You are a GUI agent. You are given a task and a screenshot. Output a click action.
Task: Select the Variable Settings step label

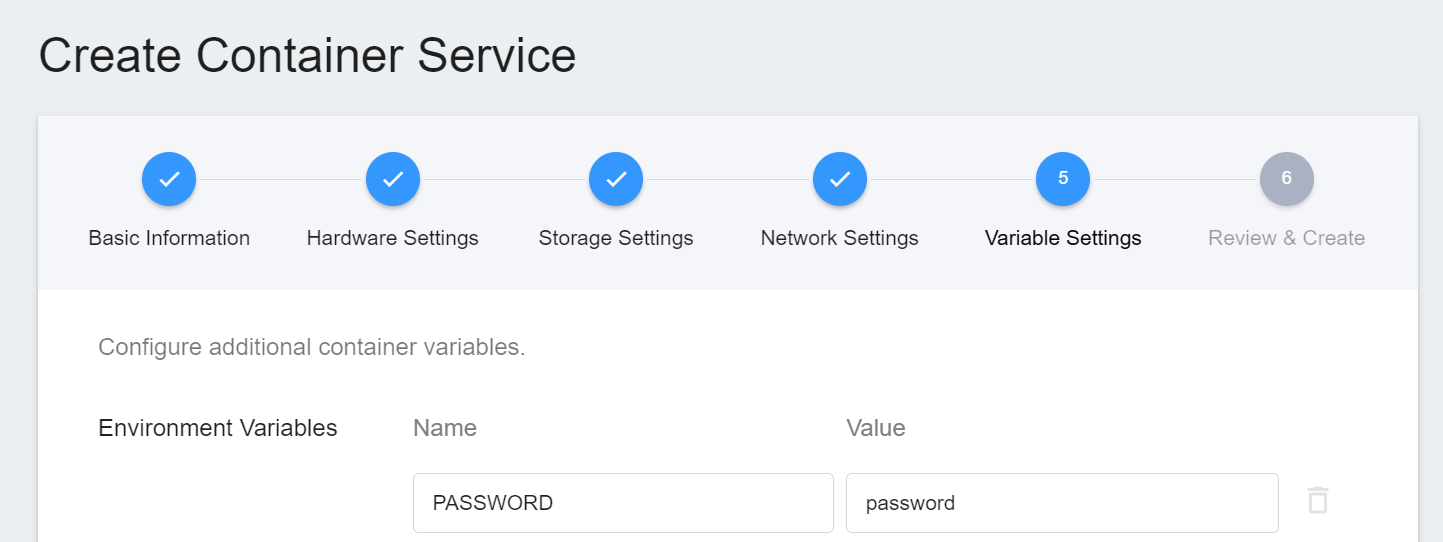coord(1063,238)
